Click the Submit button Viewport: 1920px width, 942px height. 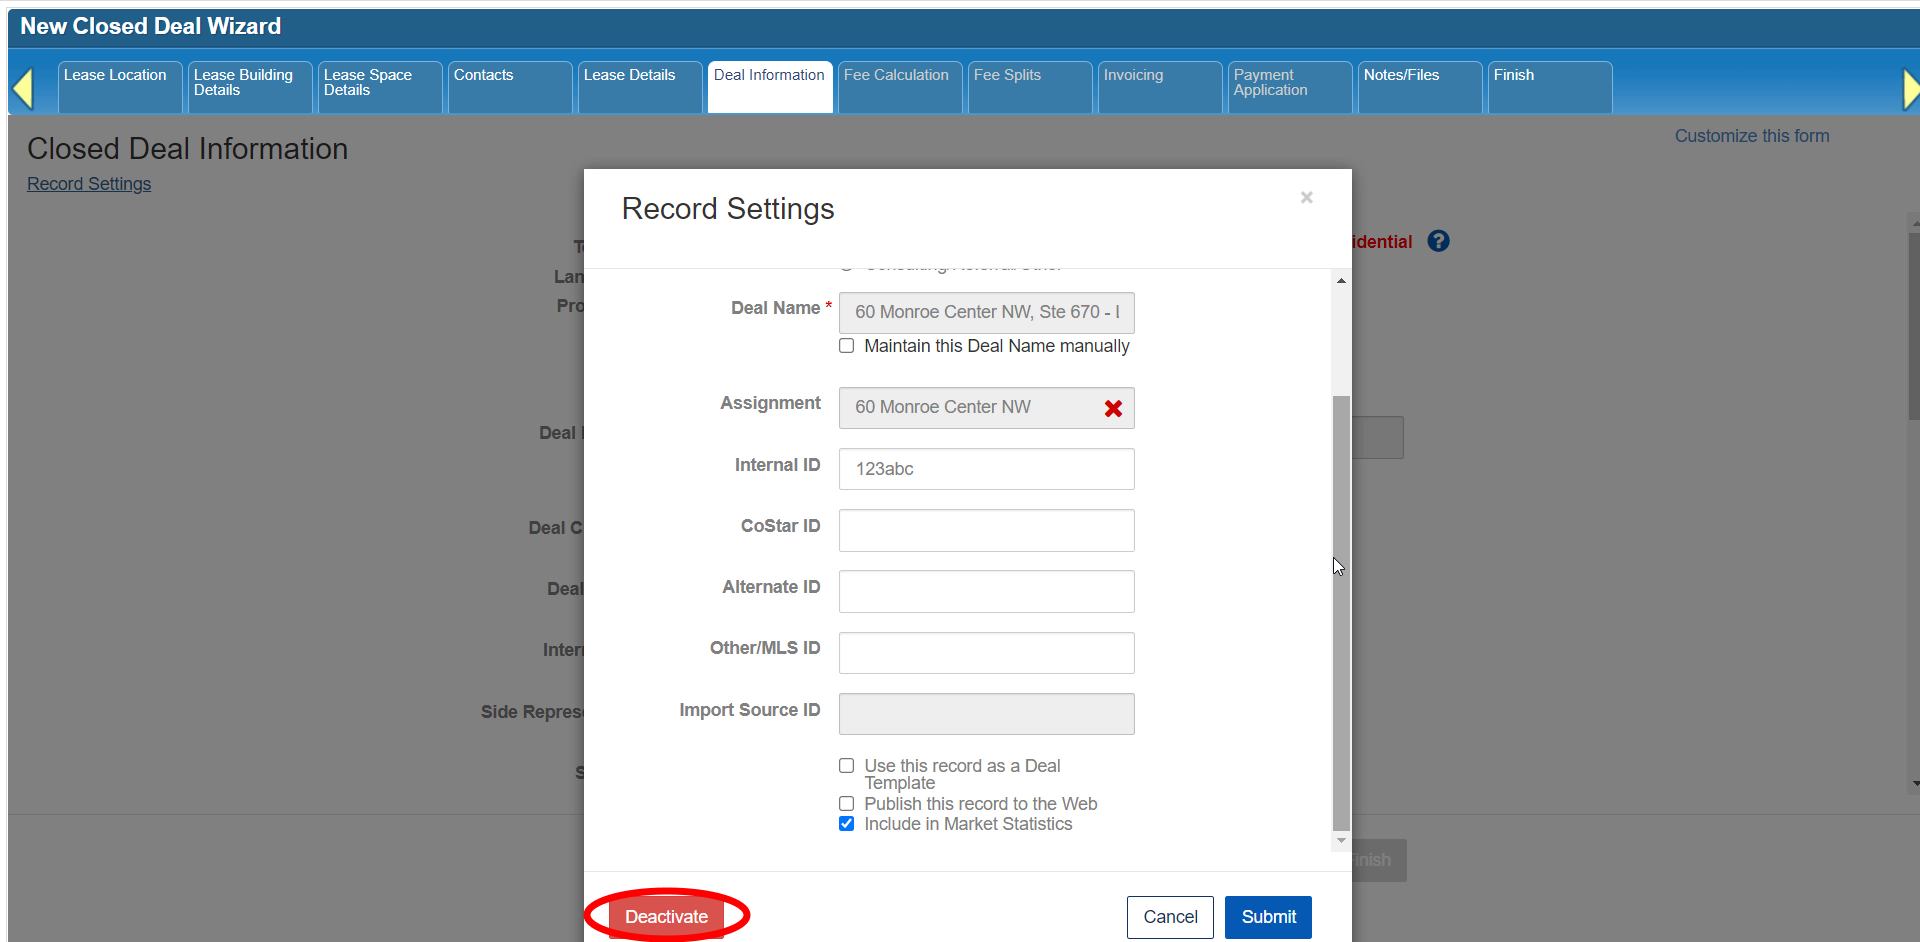click(1268, 917)
